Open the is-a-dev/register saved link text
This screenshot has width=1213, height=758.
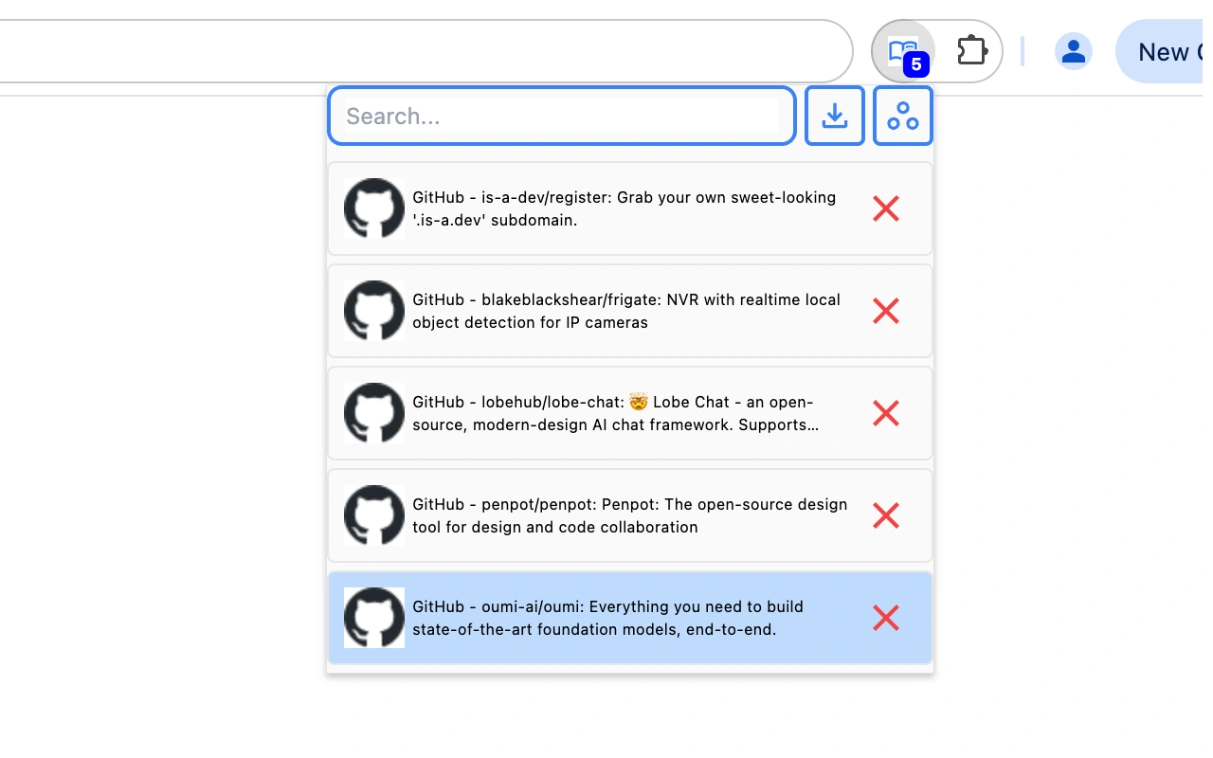coord(624,208)
